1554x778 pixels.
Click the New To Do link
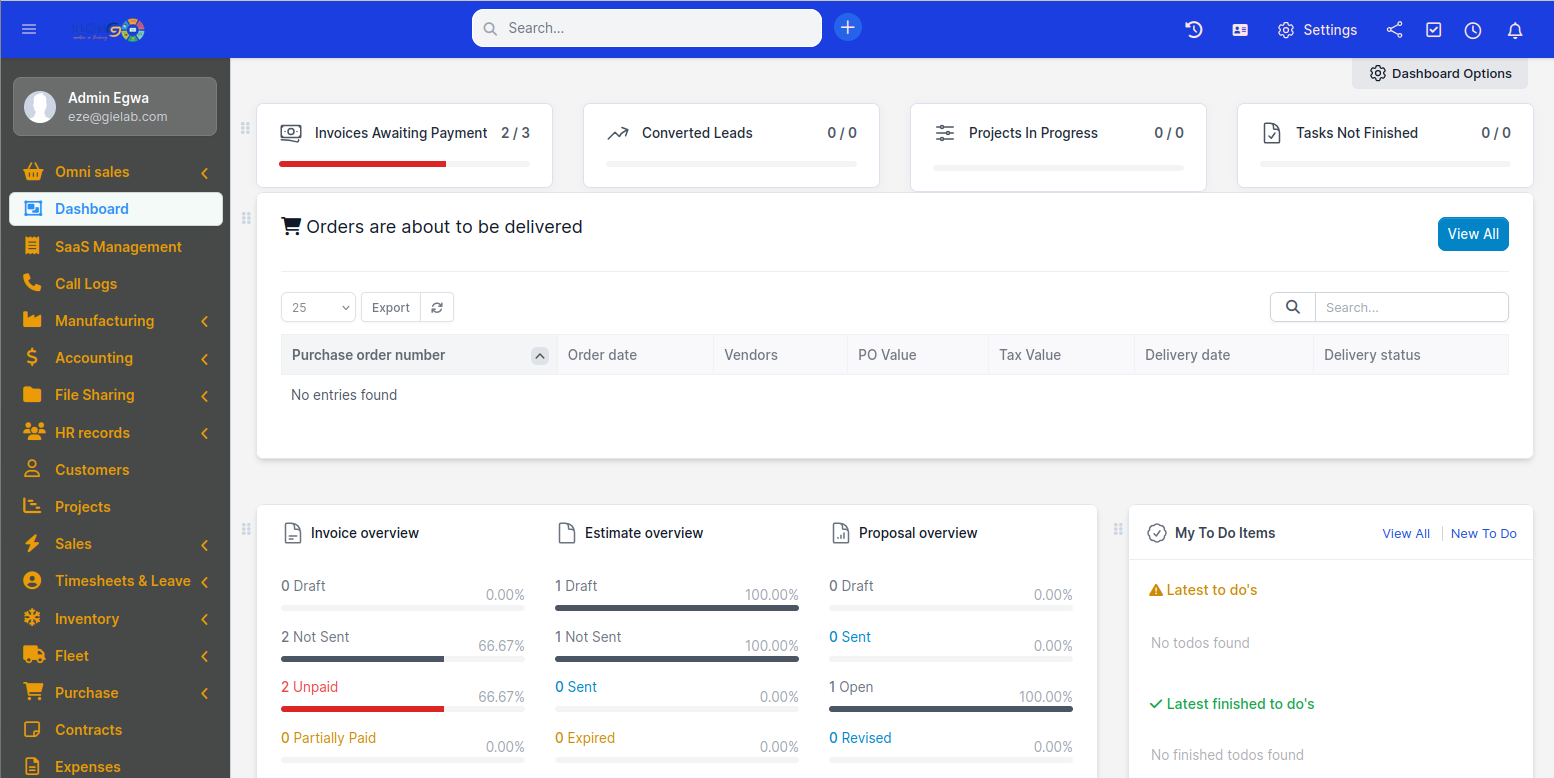(x=1483, y=534)
